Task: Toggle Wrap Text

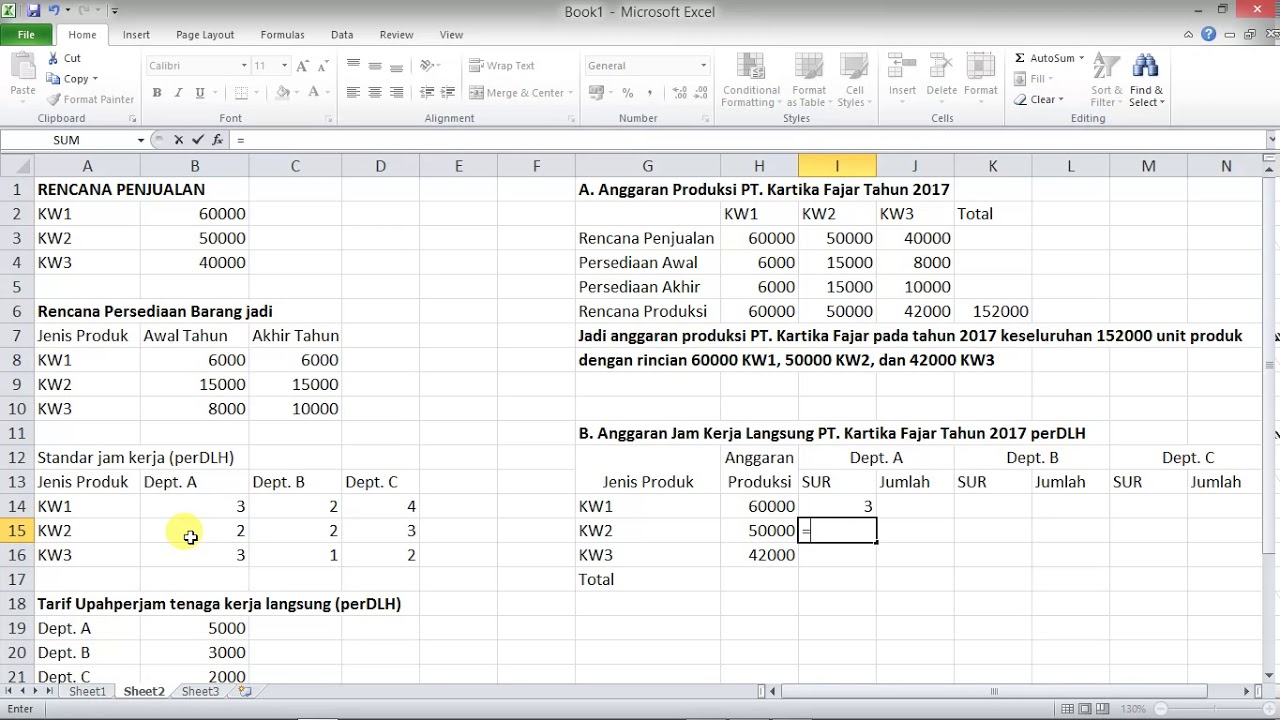Action: pyautogui.click(x=502, y=66)
